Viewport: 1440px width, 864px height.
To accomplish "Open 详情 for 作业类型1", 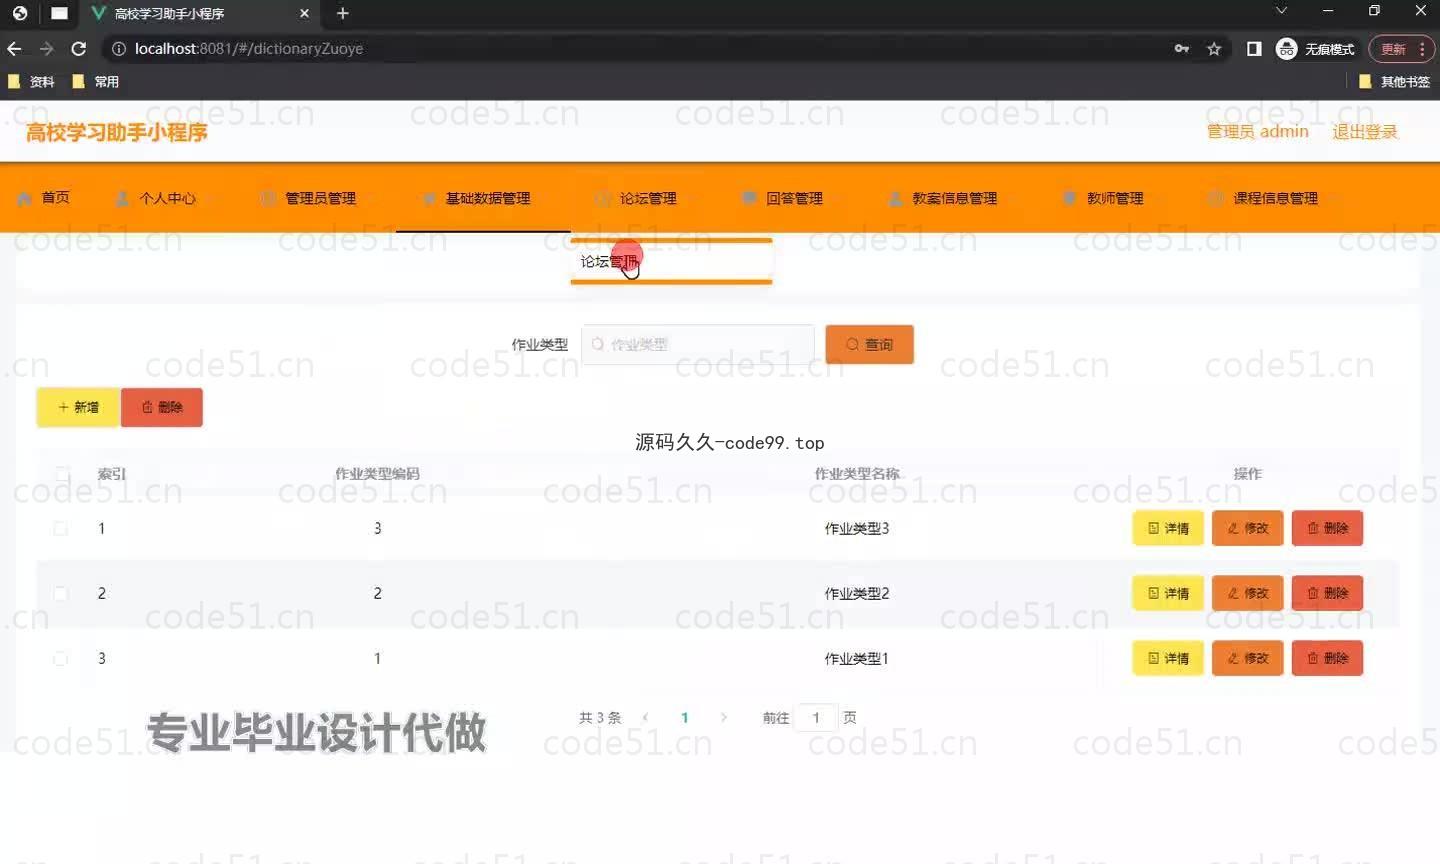I will click(1168, 658).
